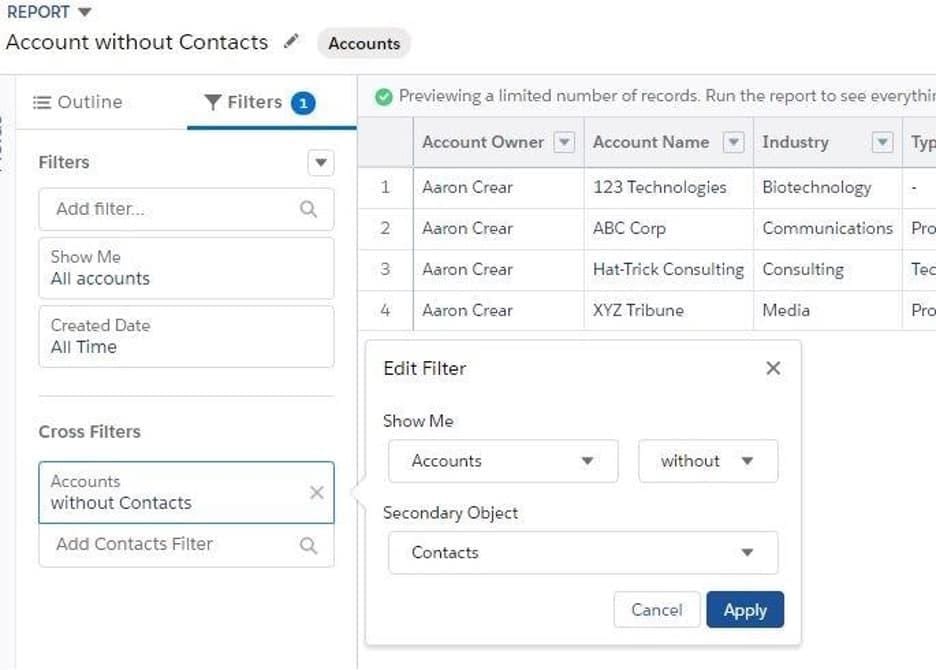
Task: Cancel editing the filter
Action: coord(657,609)
